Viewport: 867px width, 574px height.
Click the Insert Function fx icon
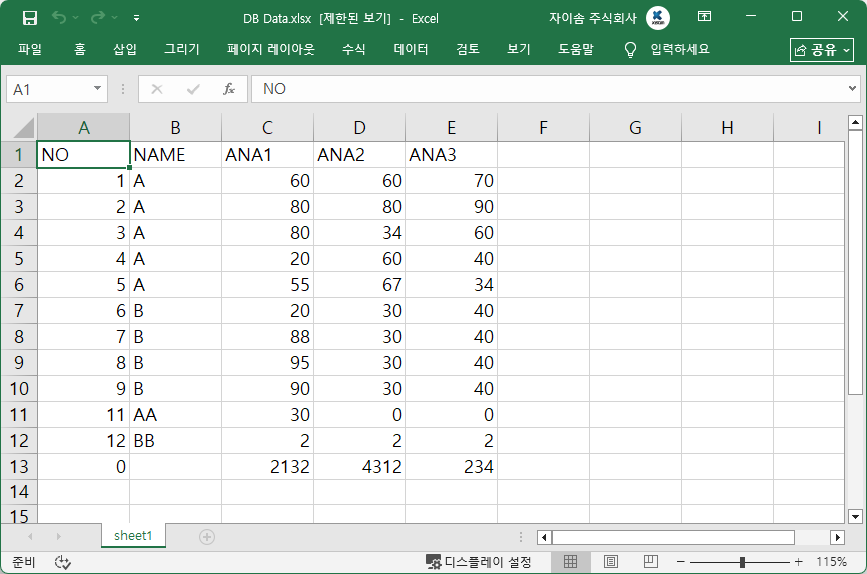pos(228,89)
